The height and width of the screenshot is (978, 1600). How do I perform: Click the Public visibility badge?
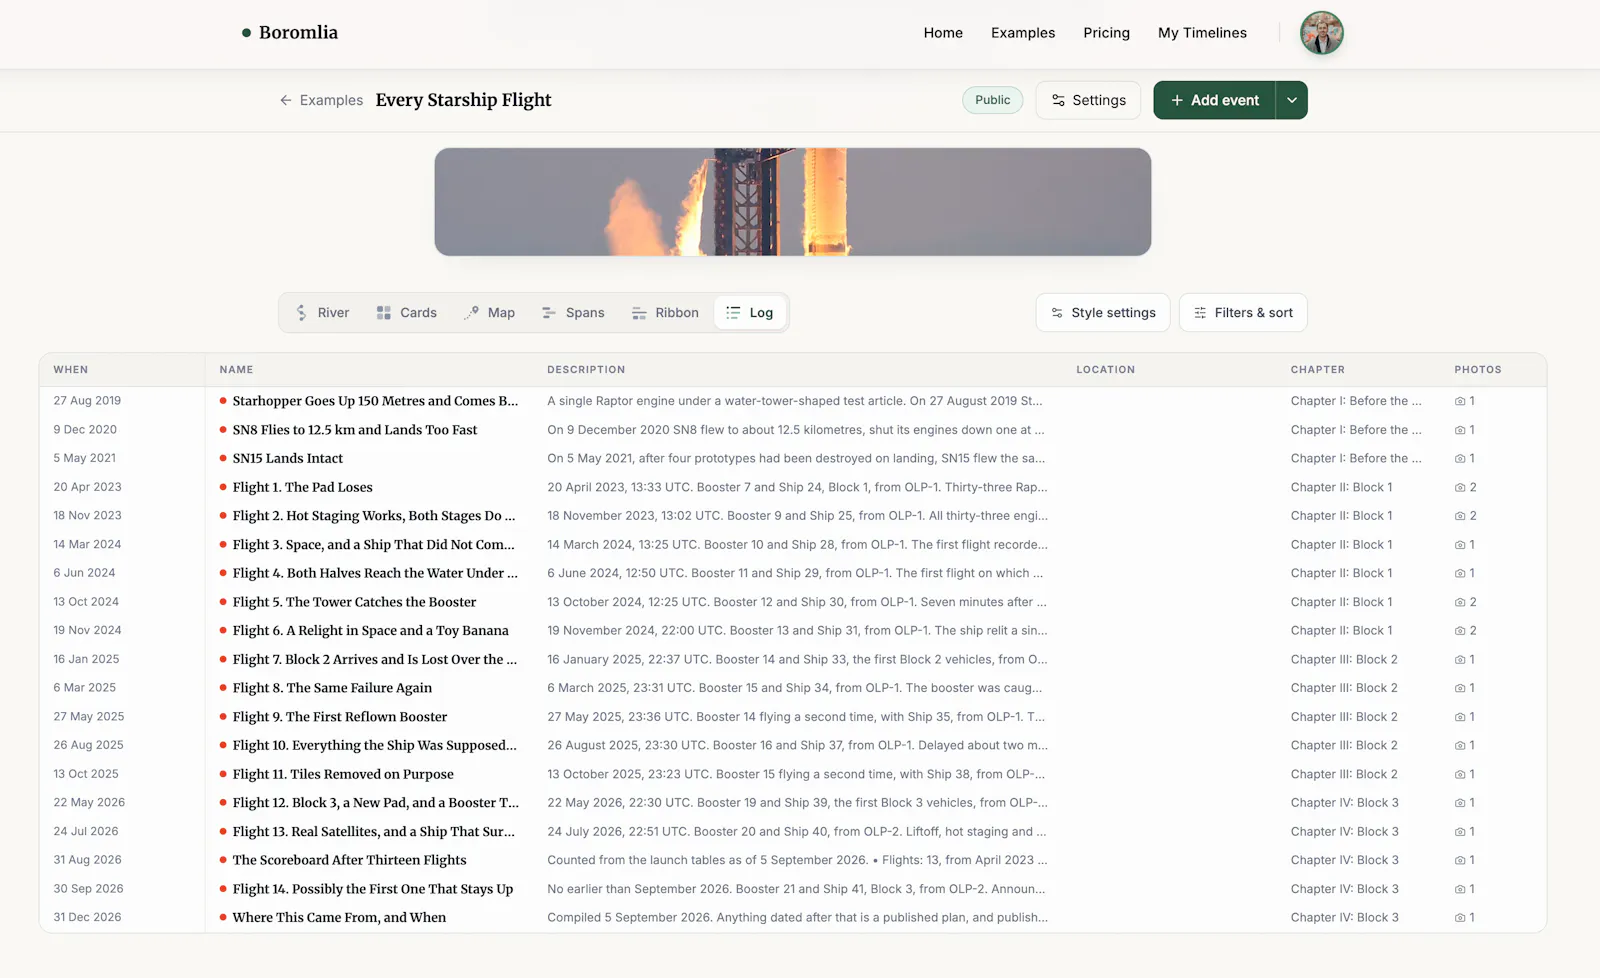(x=992, y=100)
